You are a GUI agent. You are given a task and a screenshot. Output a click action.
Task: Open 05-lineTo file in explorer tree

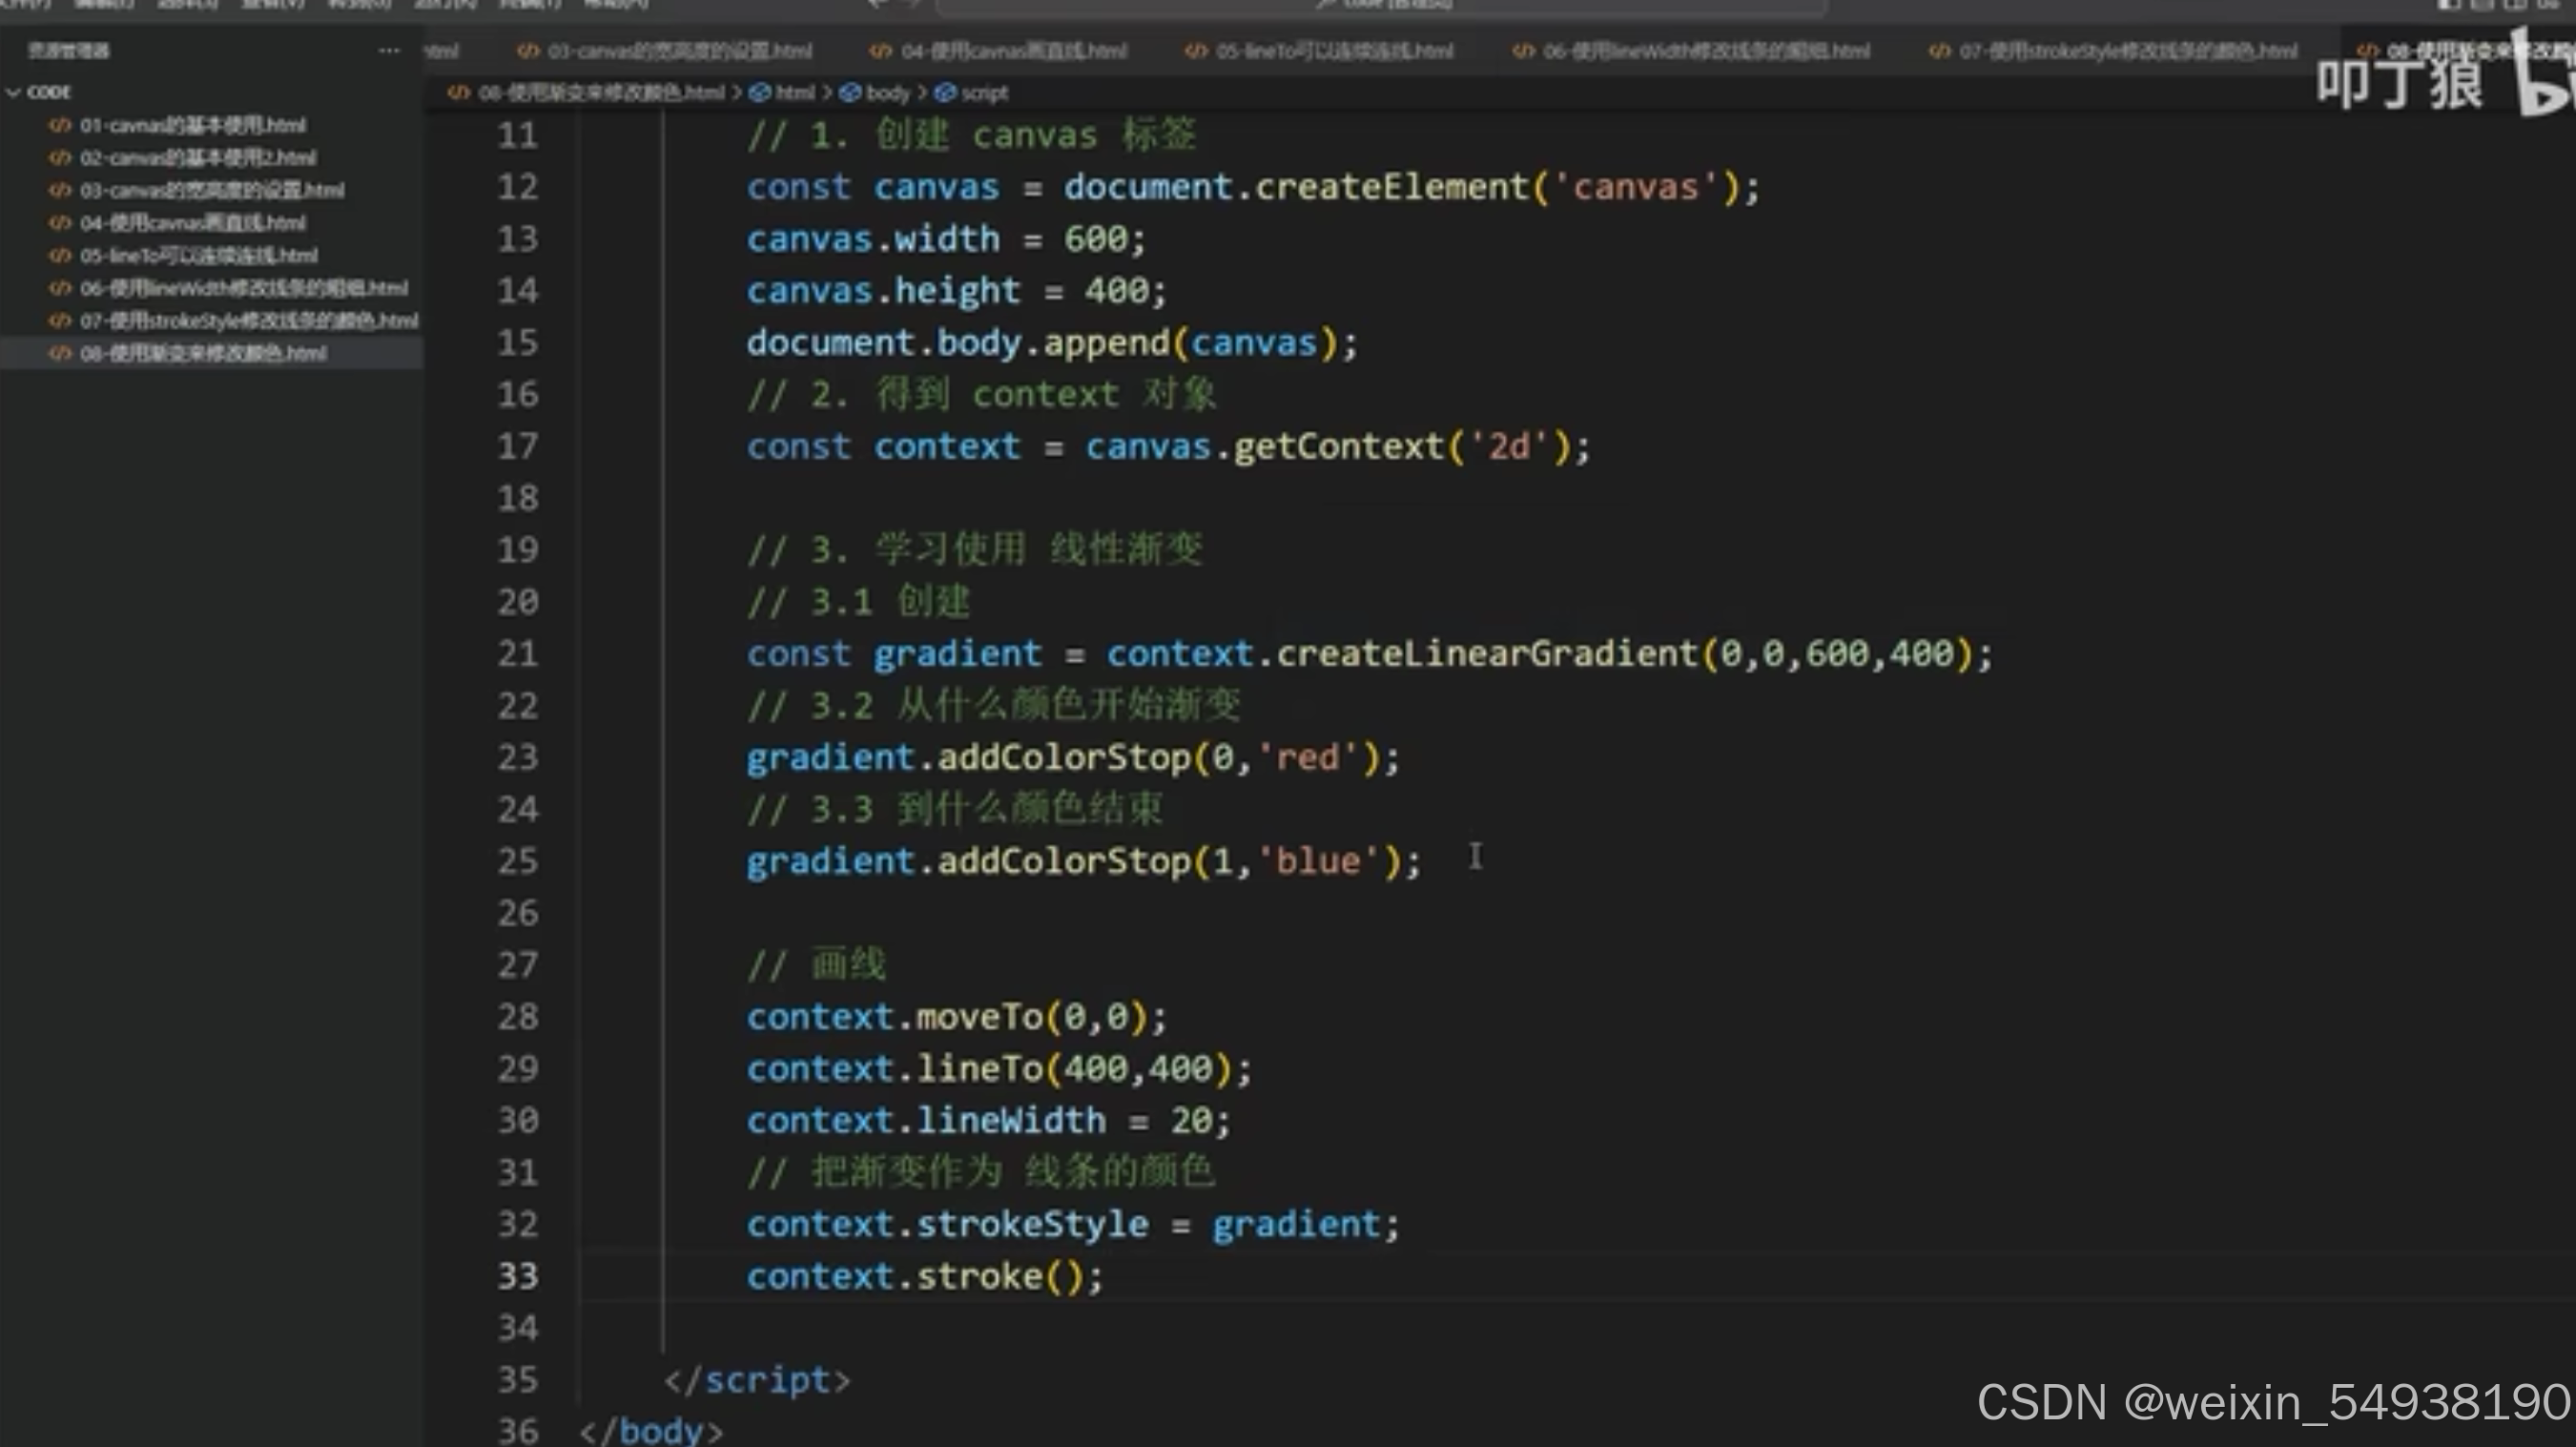(x=198, y=256)
